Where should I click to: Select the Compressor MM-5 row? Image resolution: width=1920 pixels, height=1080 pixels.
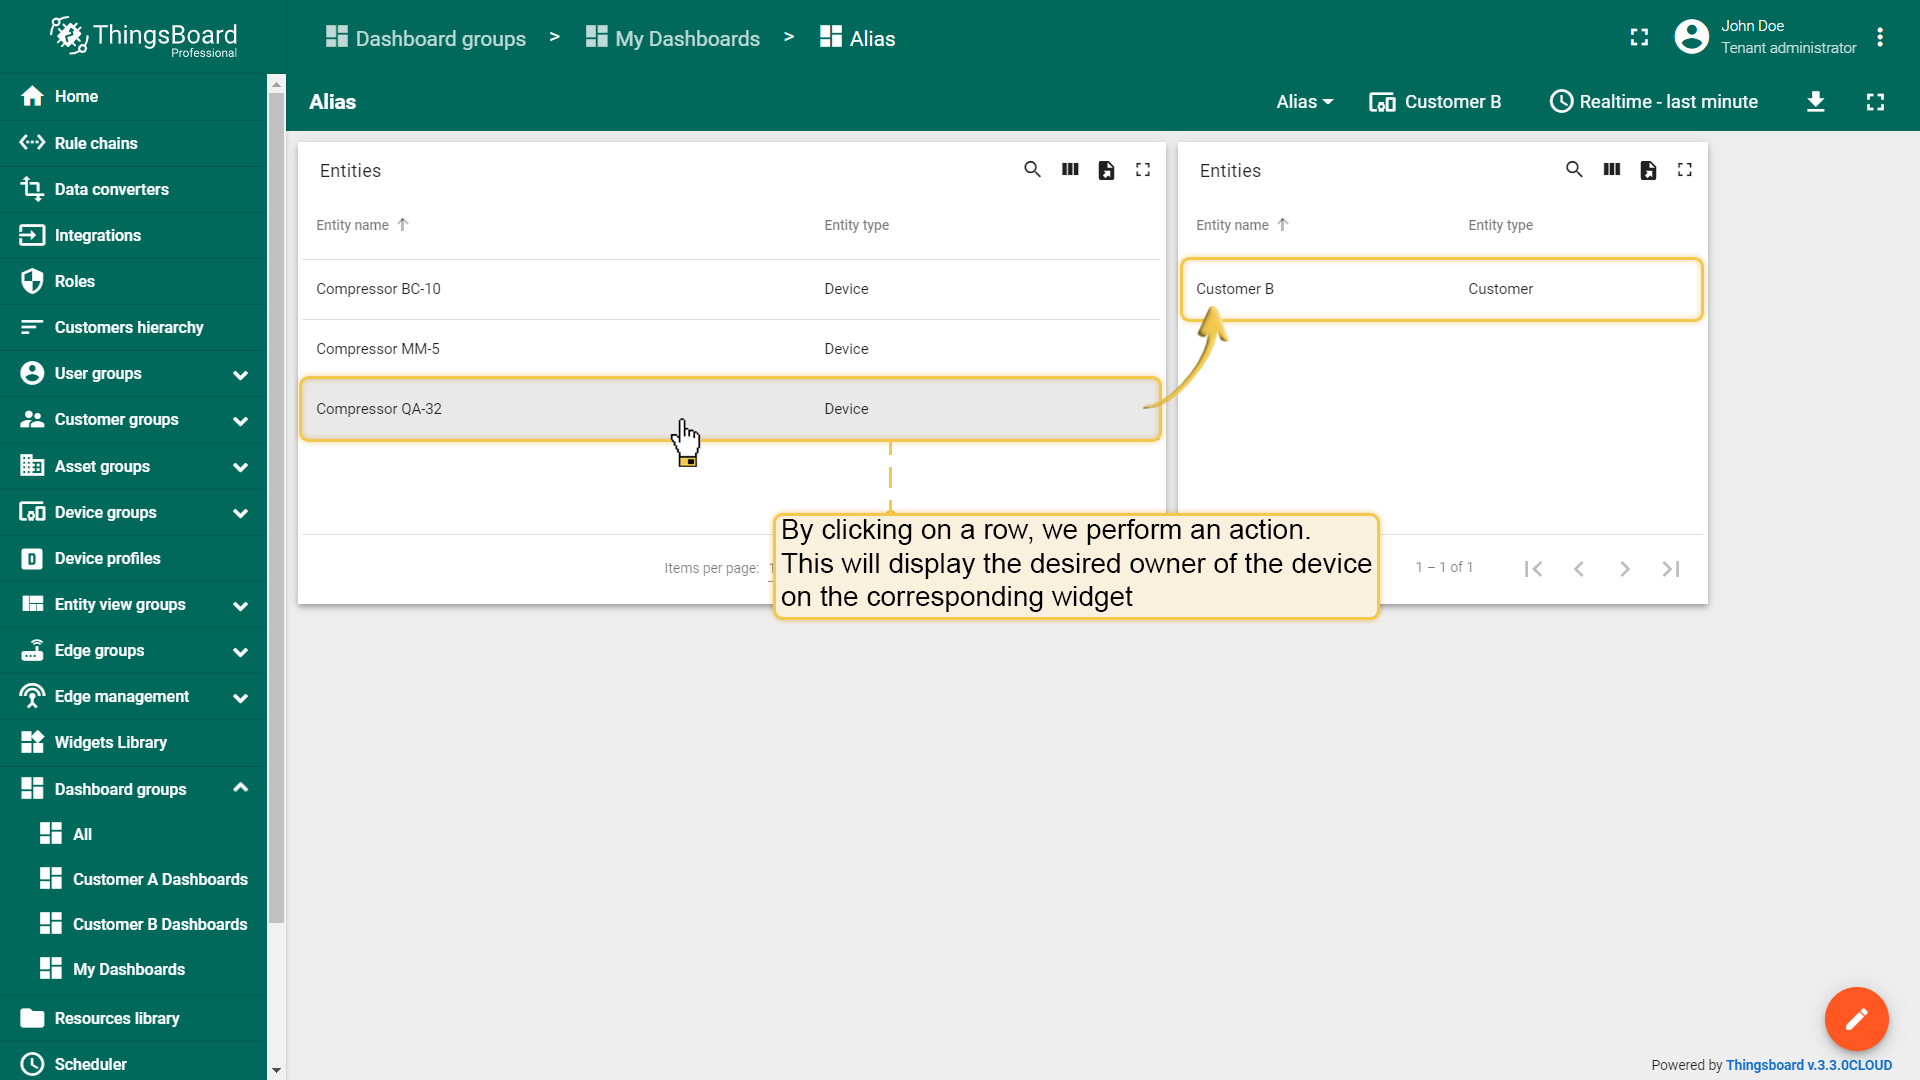[x=731, y=349]
